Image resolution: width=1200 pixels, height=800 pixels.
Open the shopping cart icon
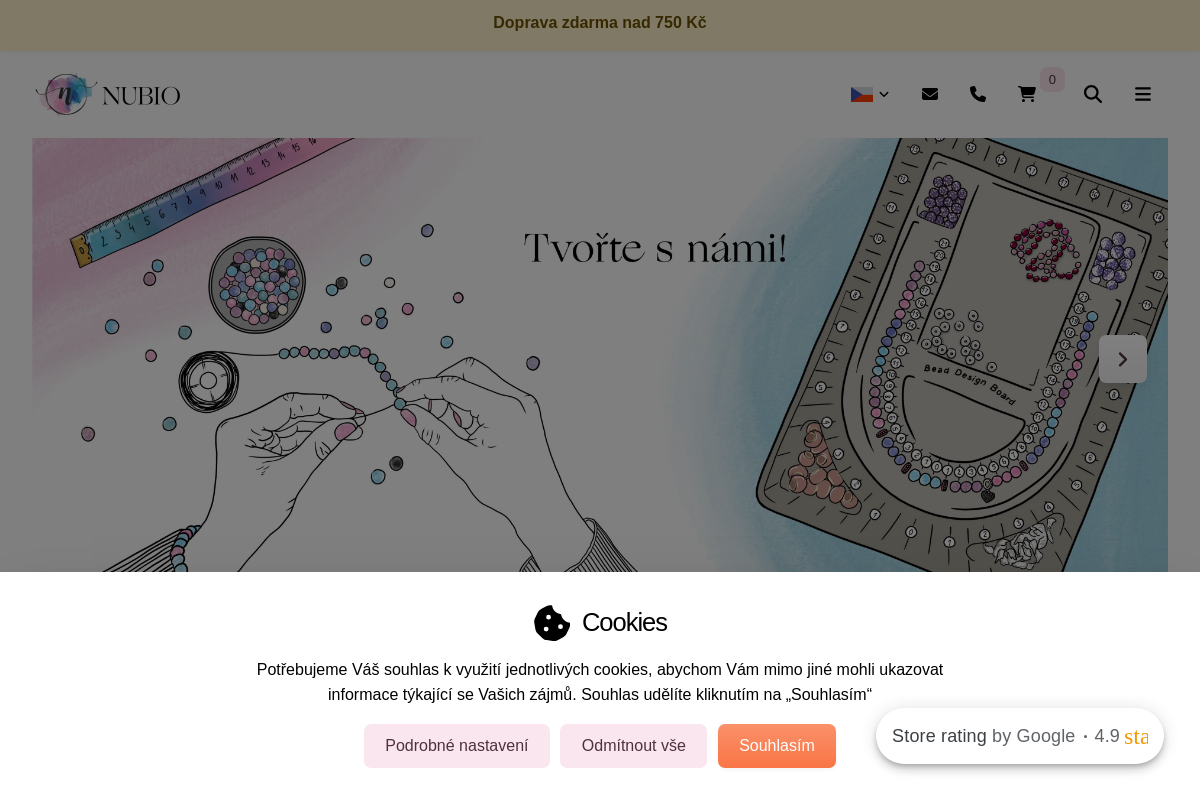[x=1027, y=94]
